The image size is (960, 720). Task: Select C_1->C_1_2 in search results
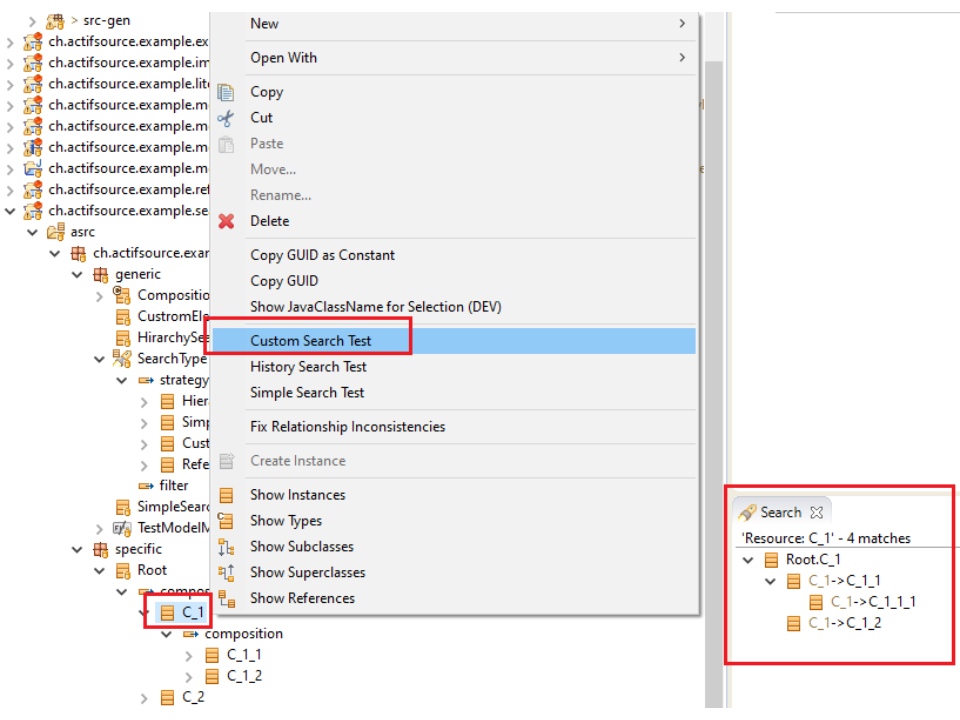(x=844, y=623)
